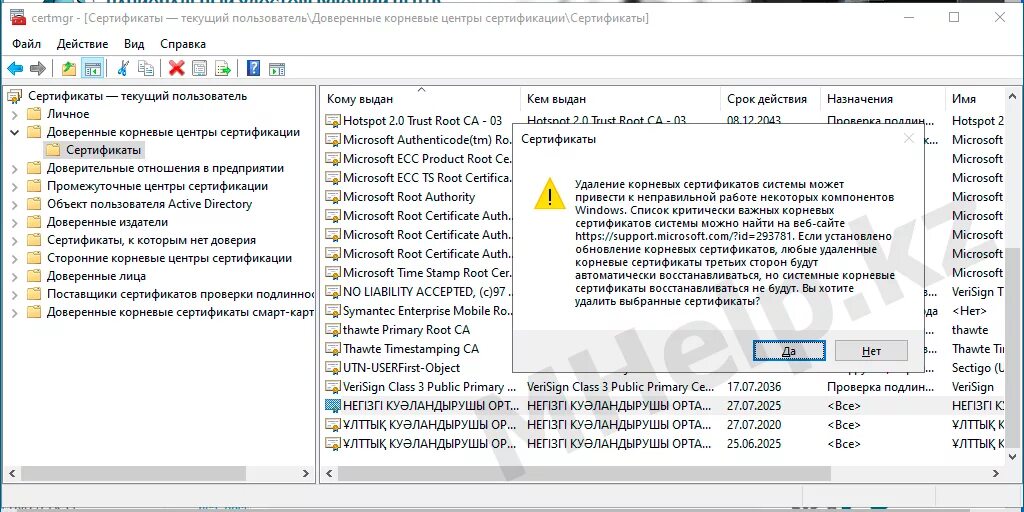The width and height of the screenshot is (1024, 512).
Task: Select certificate icon of Microsoft ECC Product Root
Action: [333, 159]
